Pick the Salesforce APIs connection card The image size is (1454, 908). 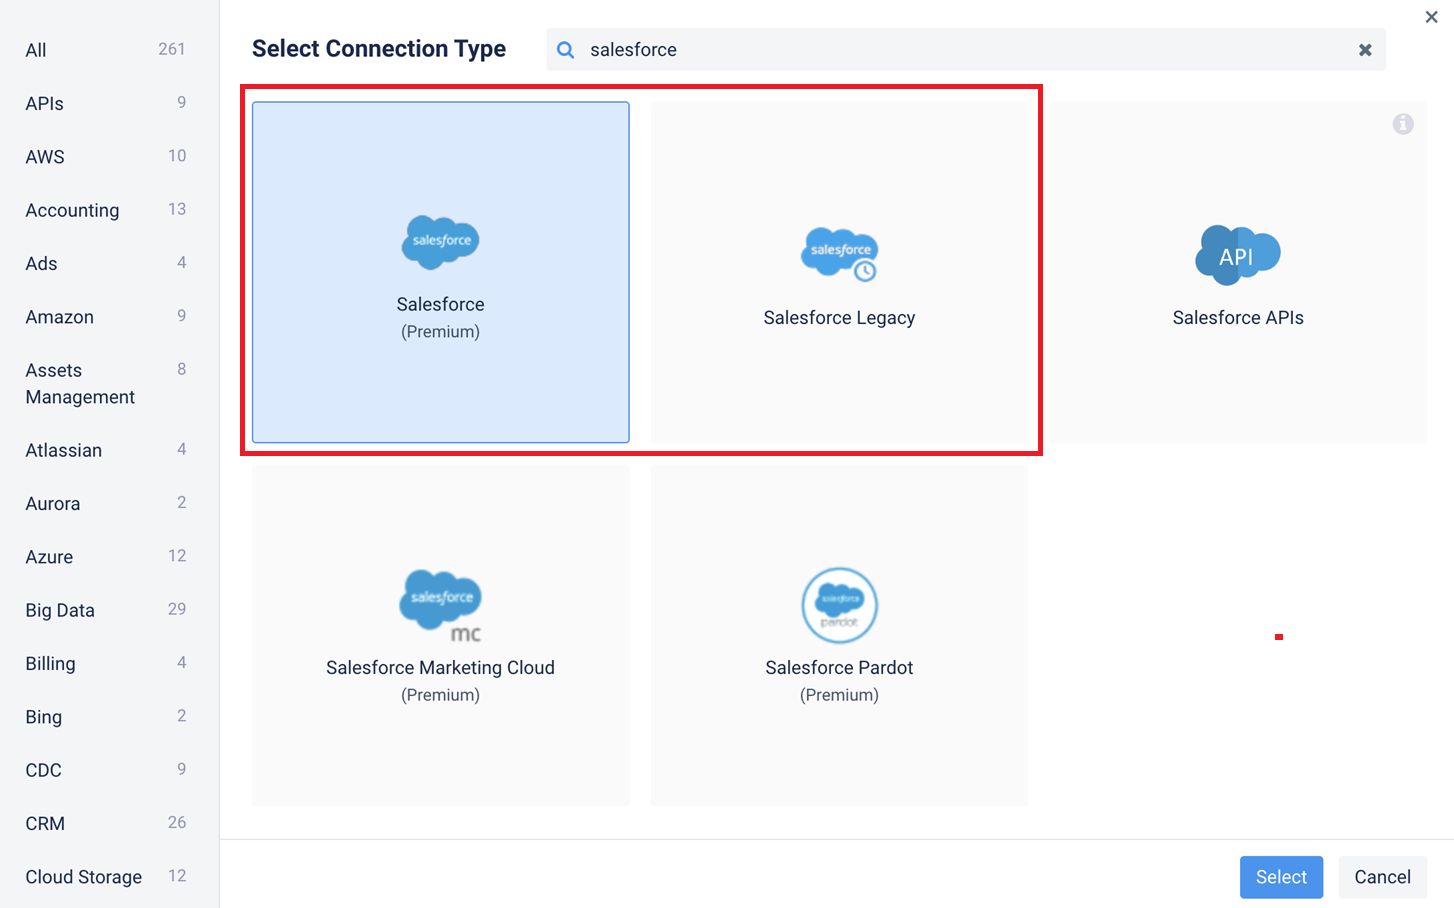click(x=1238, y=272)
